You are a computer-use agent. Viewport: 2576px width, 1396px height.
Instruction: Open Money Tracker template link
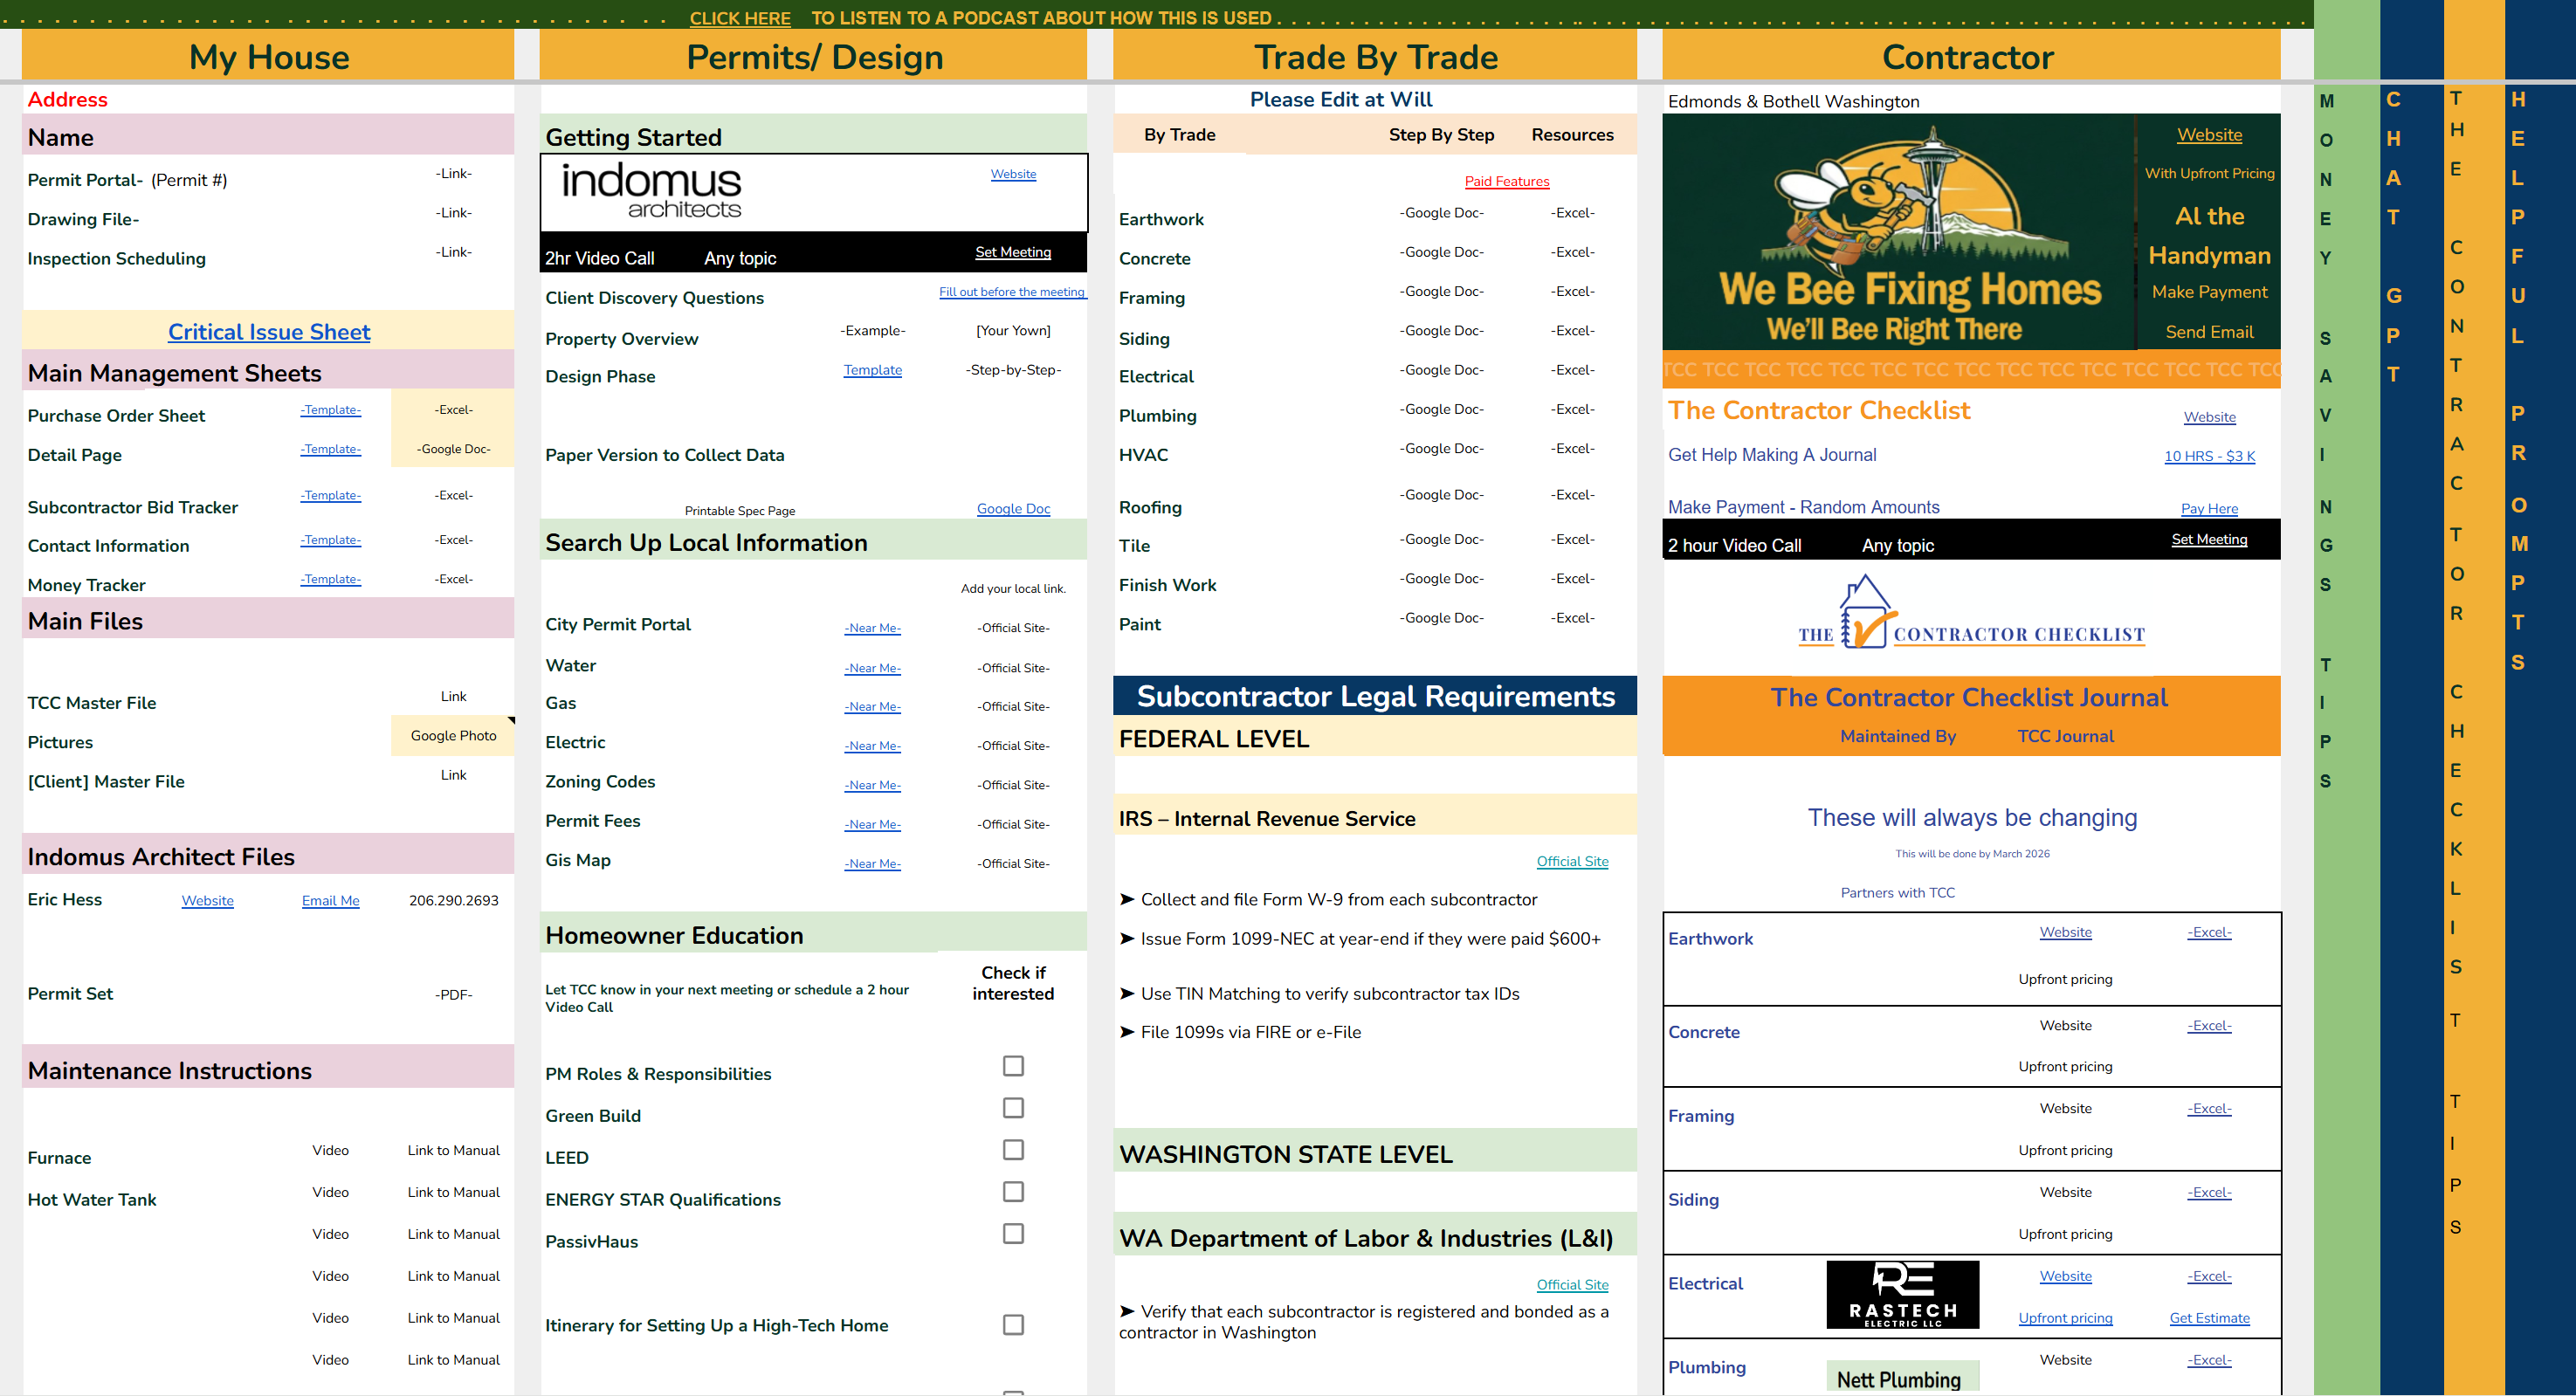pyautogui.click(x=331, y=579)
